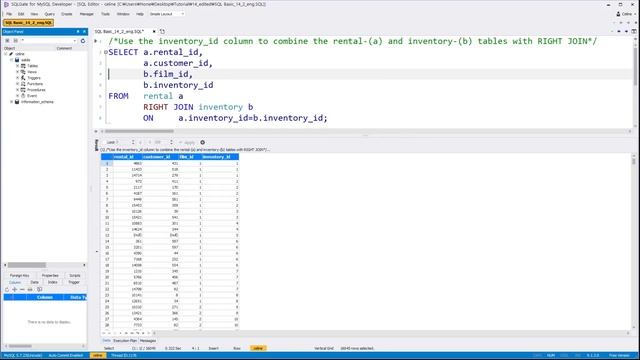Click the last icon in the column toolbar
The height and width of the screenshot is (360, 640).
coord(40,289)
